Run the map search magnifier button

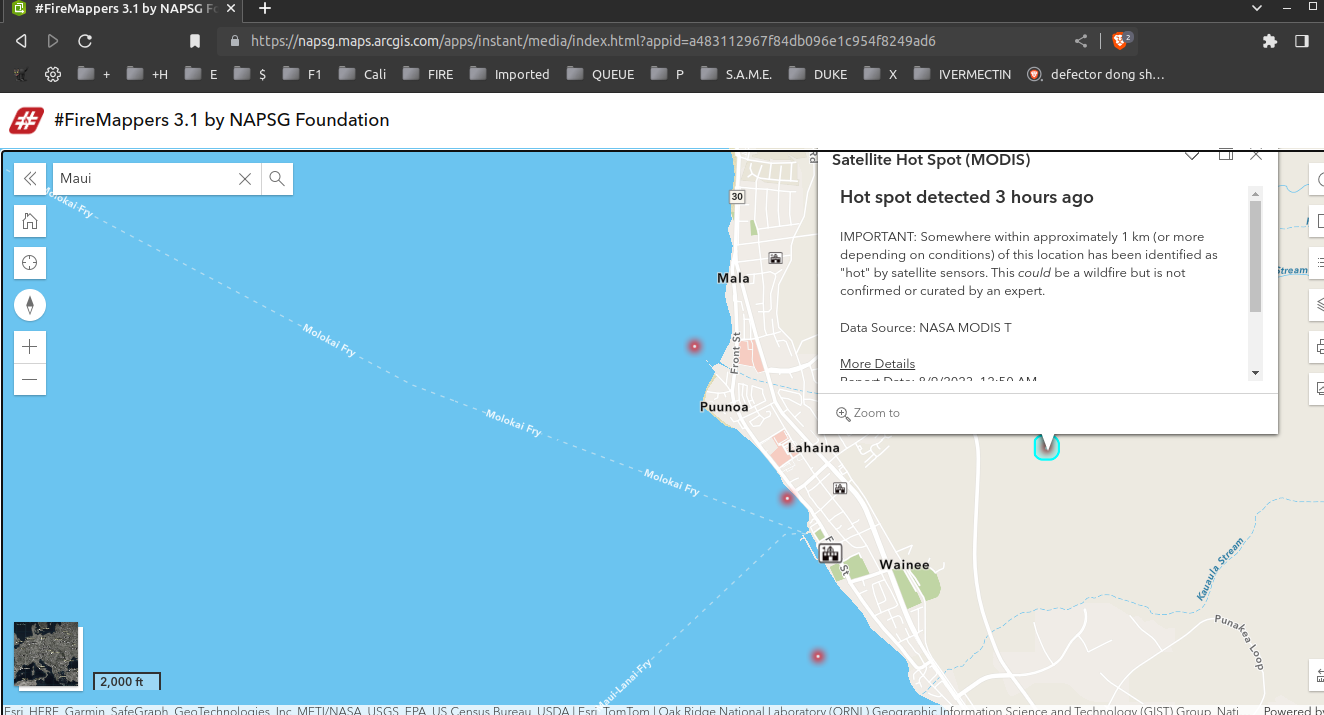(277, 179)
